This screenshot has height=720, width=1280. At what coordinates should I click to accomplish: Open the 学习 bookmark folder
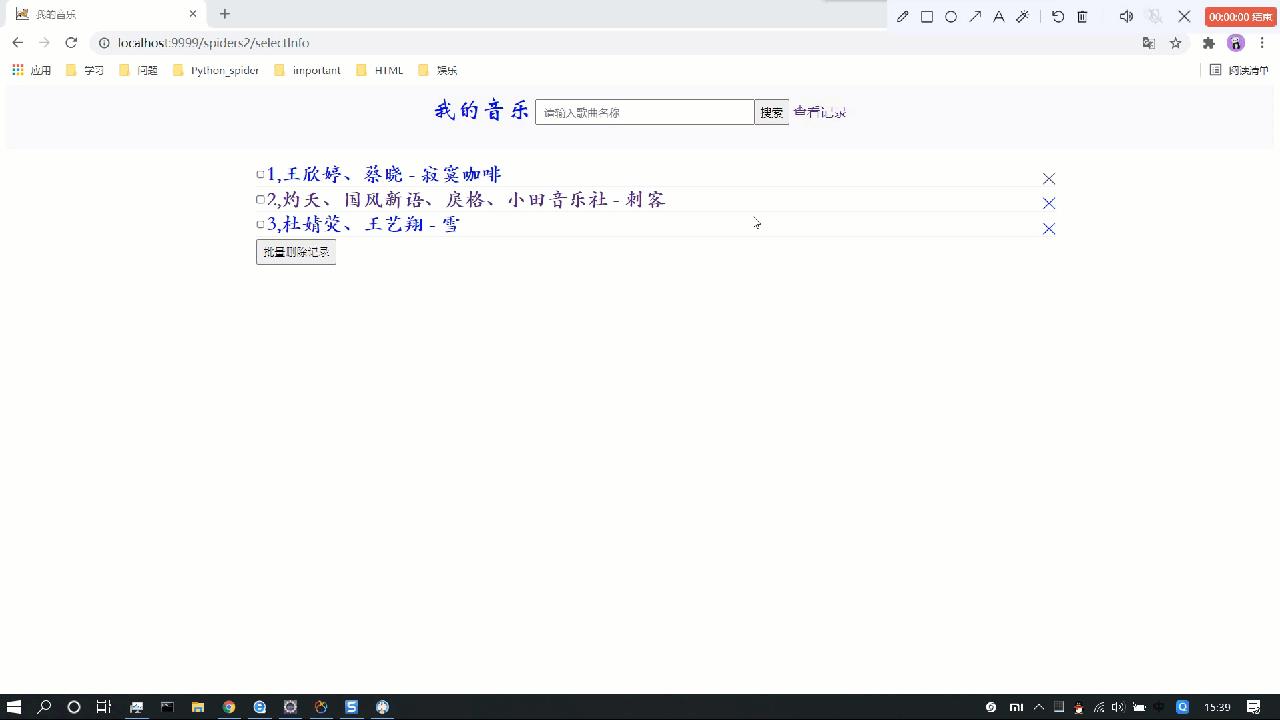point(85,70)
